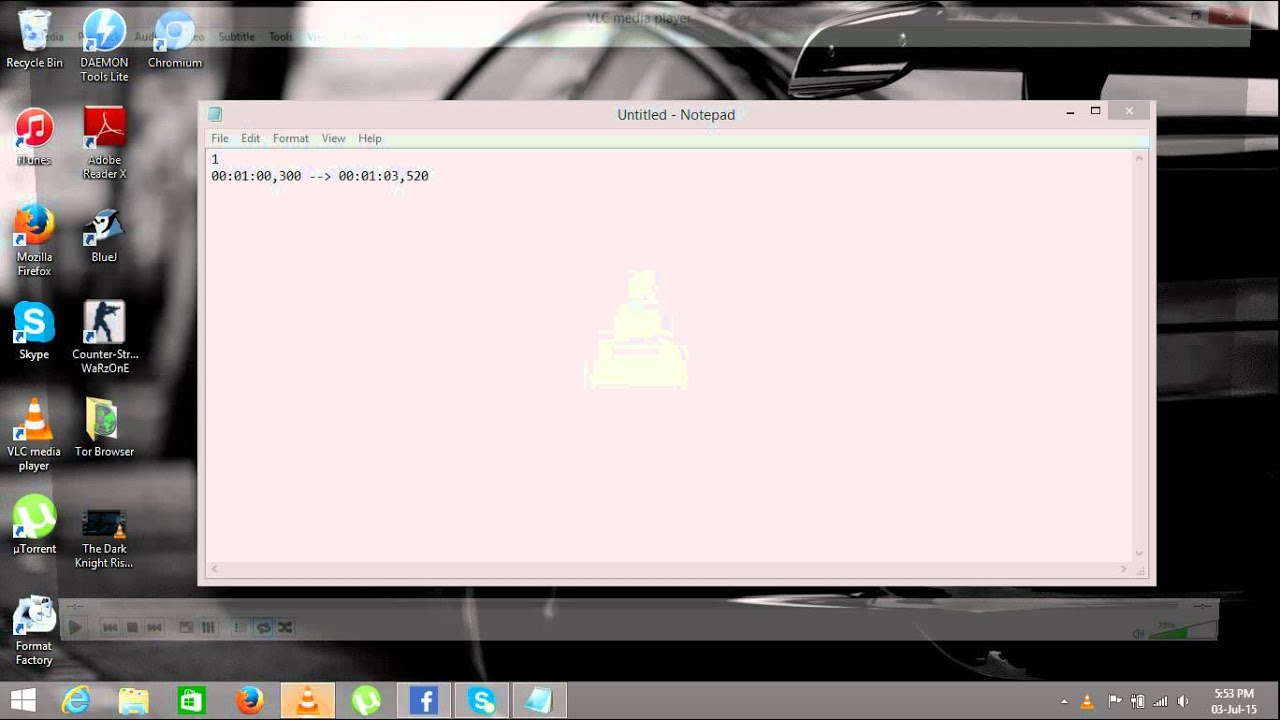This screenshot has height=720, width=1280.
Task: Mute using the VLC speaker icon
Action: tap(1139, 633)
